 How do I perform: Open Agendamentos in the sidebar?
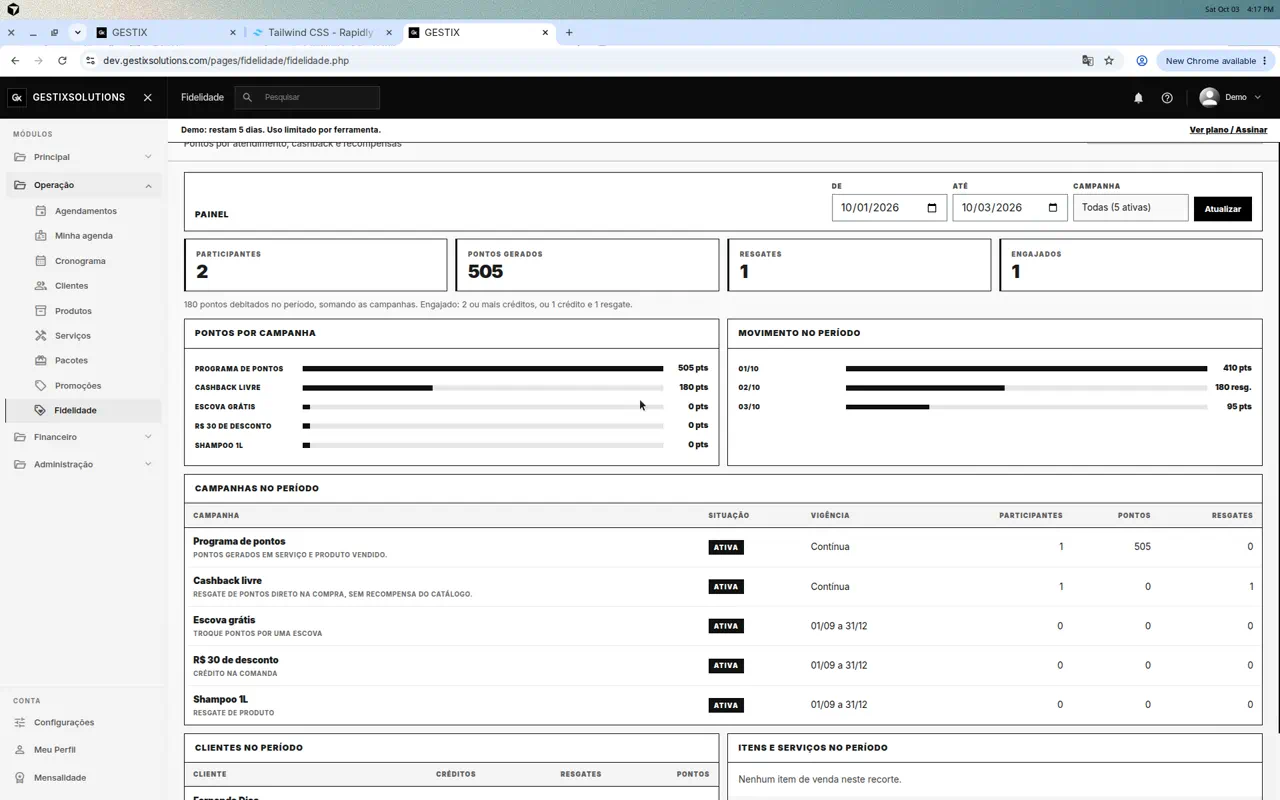pos(84,211)
